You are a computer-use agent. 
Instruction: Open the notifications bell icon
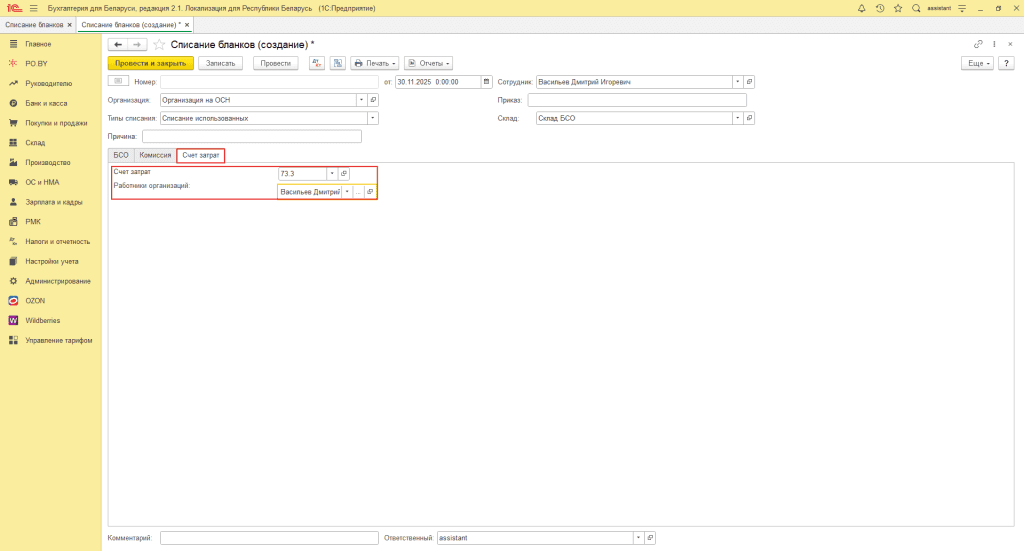click(862, 8)
